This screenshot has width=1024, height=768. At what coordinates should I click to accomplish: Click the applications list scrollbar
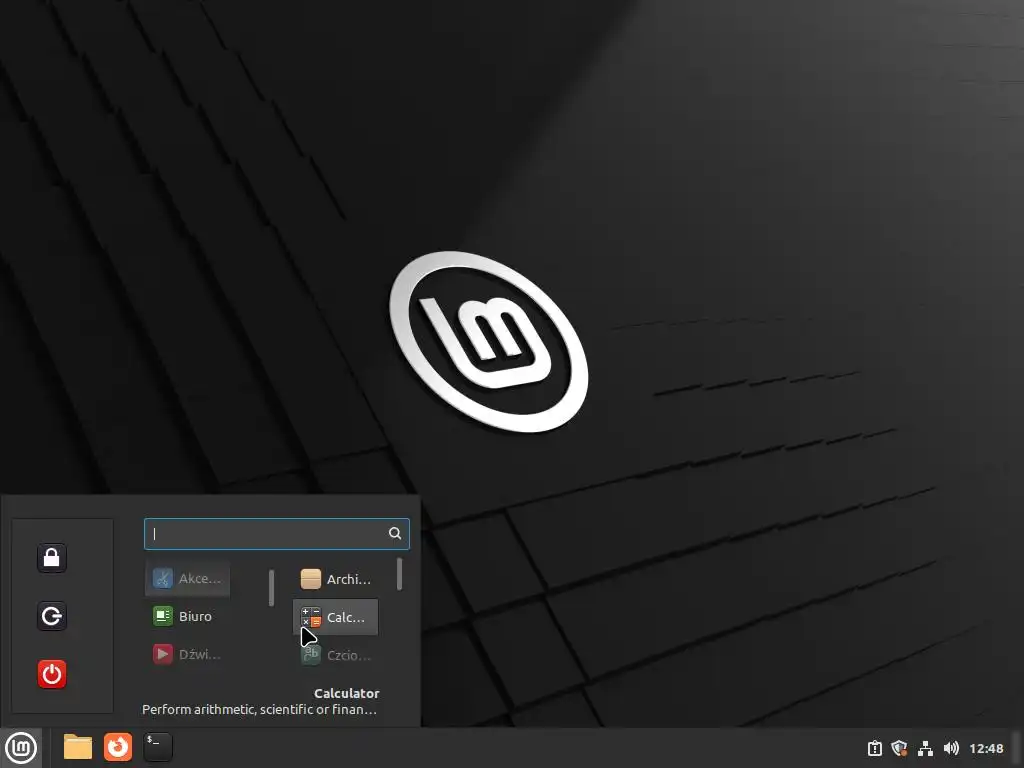(399, 574)
